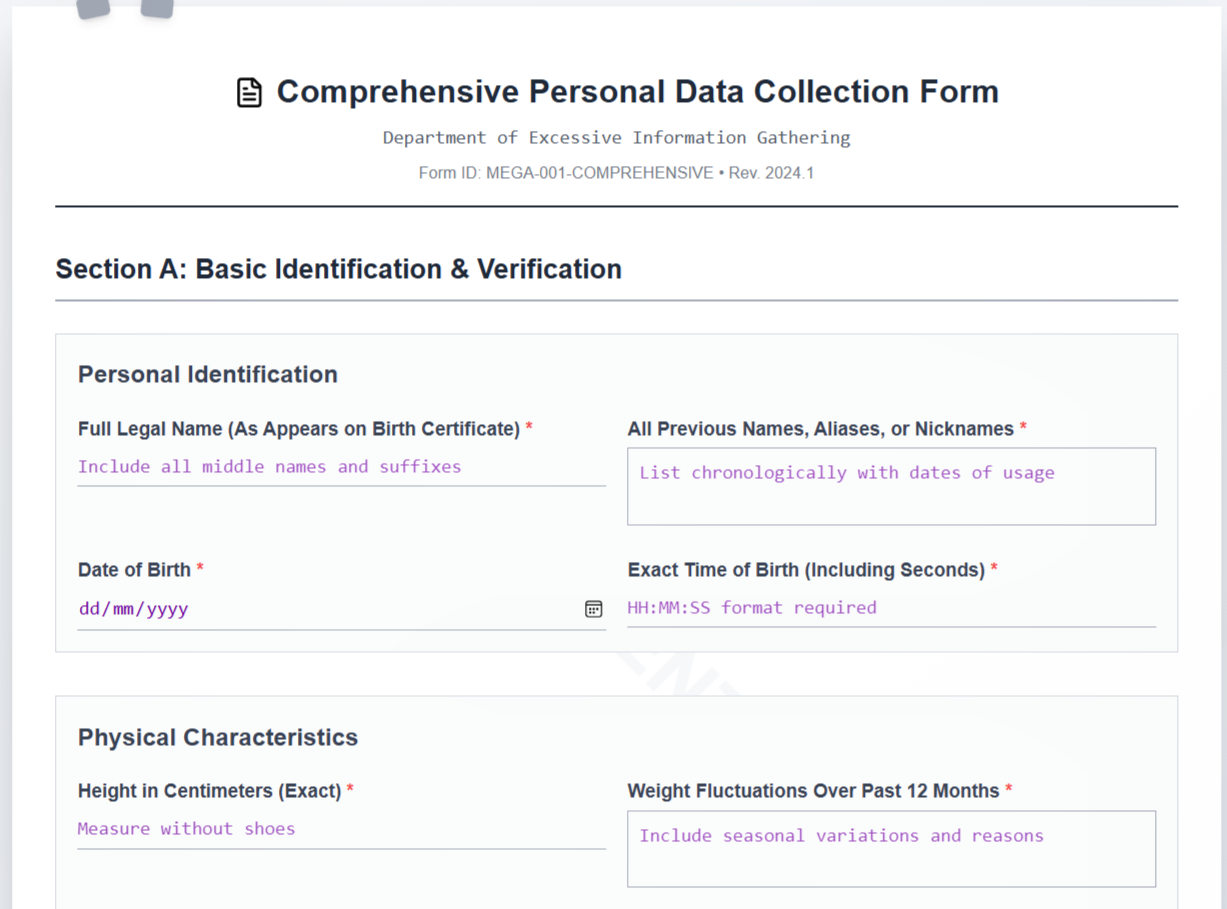Click the document icon beside the form title
Screen dimensions: 1227x909
point(249,92)
